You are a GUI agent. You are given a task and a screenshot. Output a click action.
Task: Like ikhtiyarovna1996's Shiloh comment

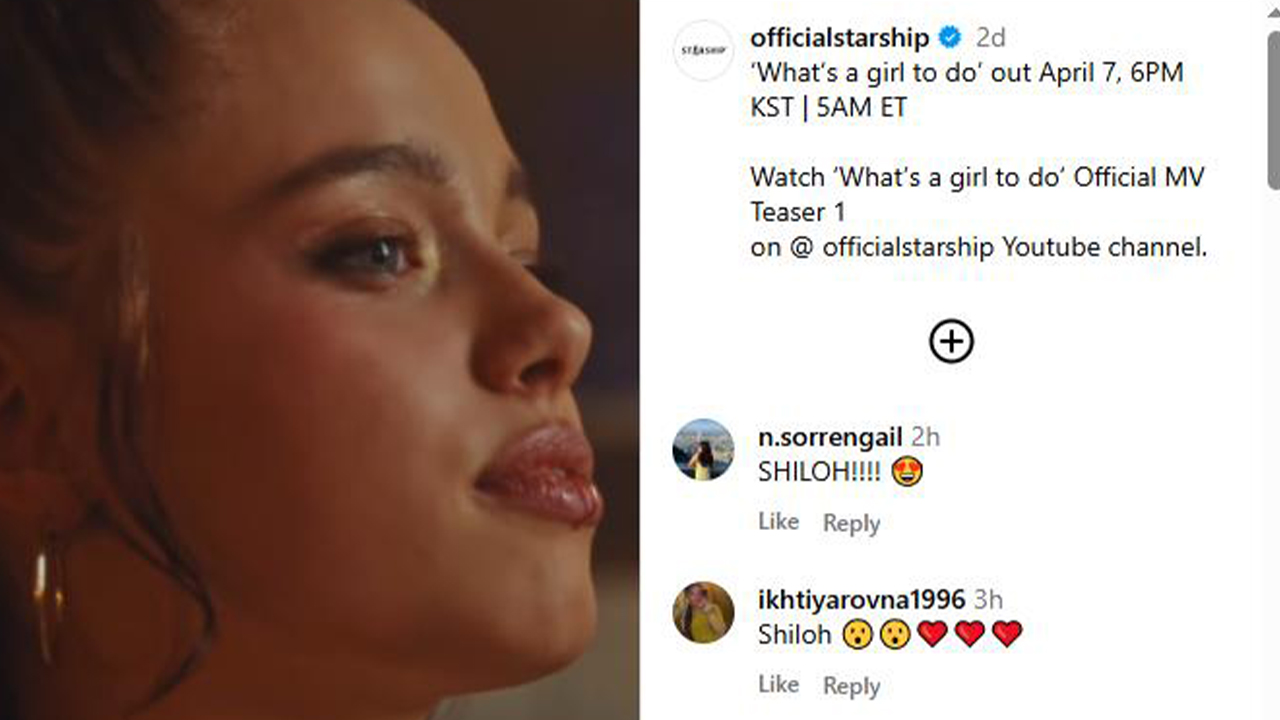(778, 685)
